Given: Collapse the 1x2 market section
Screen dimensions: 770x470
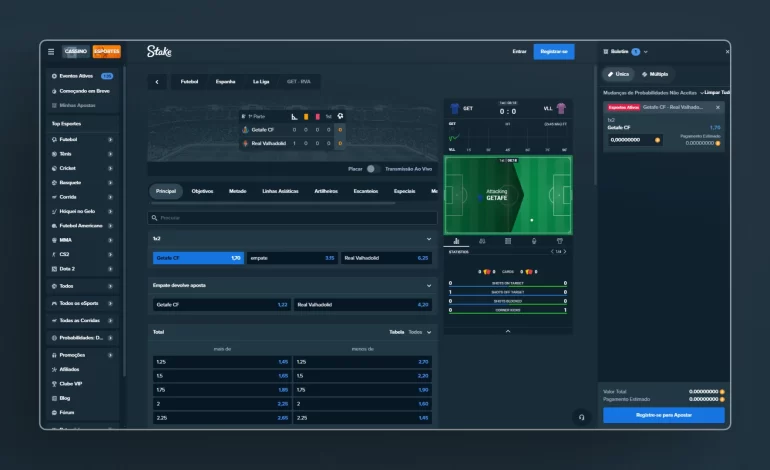Looking at the screenshot, I should tap(429, 239).
